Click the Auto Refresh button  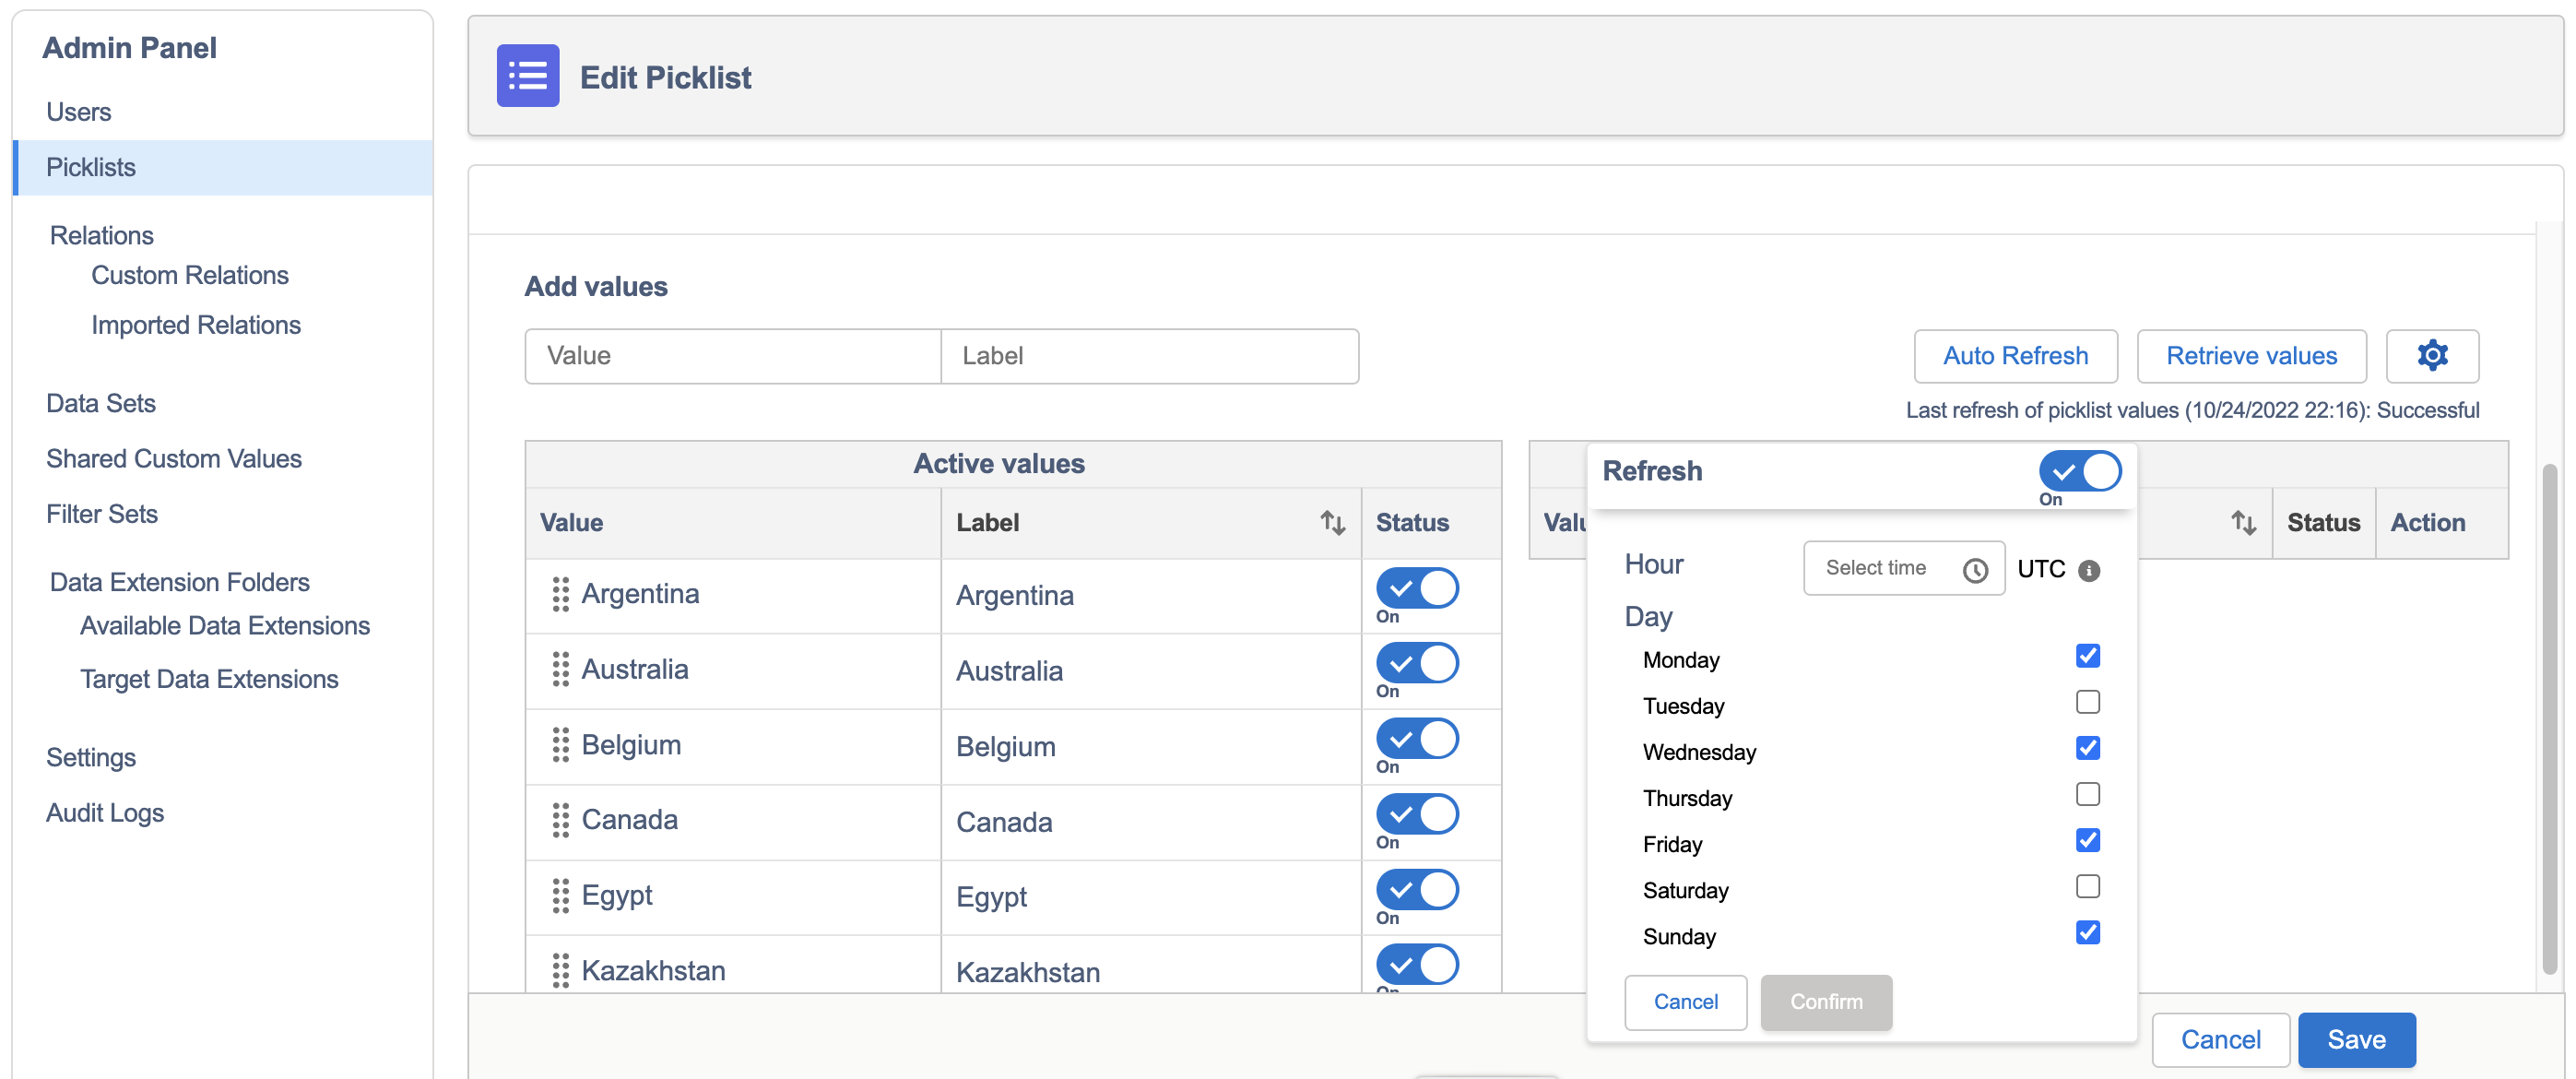pyautogui.click(x=2015, y=356)
